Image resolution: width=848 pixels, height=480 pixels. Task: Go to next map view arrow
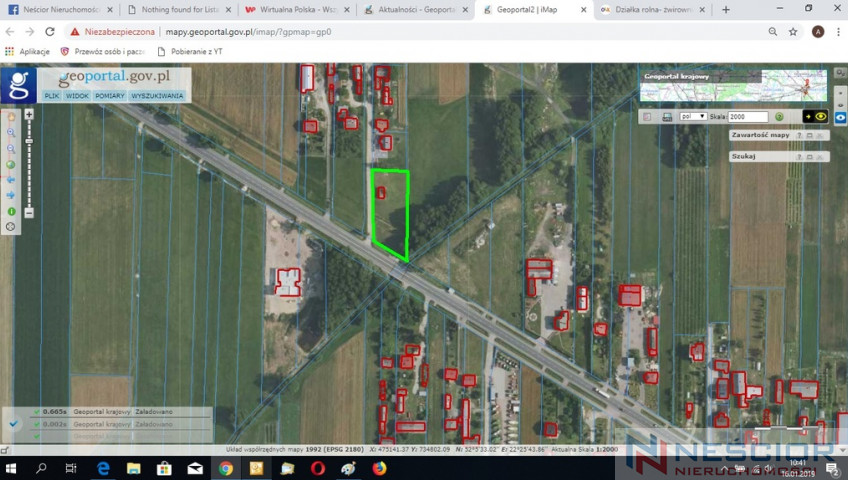pyautogui.click(x=11, y=195)
